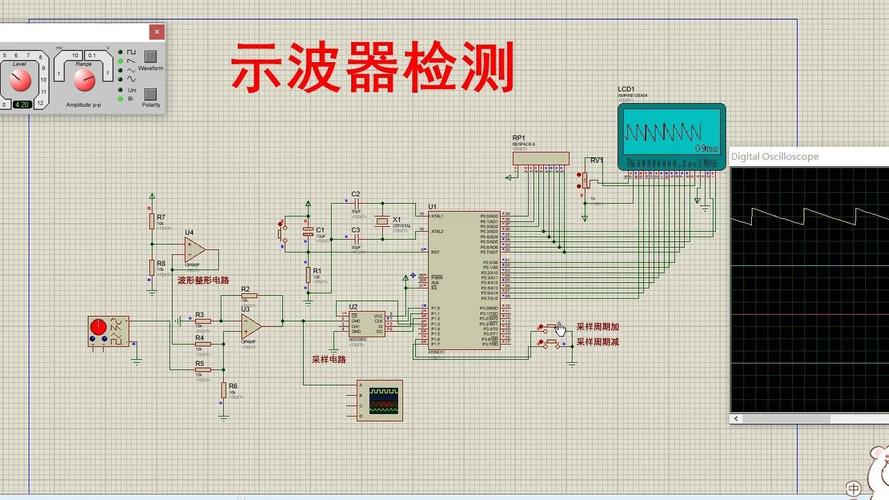Toggle the reset push button near C1

(281, 231)
